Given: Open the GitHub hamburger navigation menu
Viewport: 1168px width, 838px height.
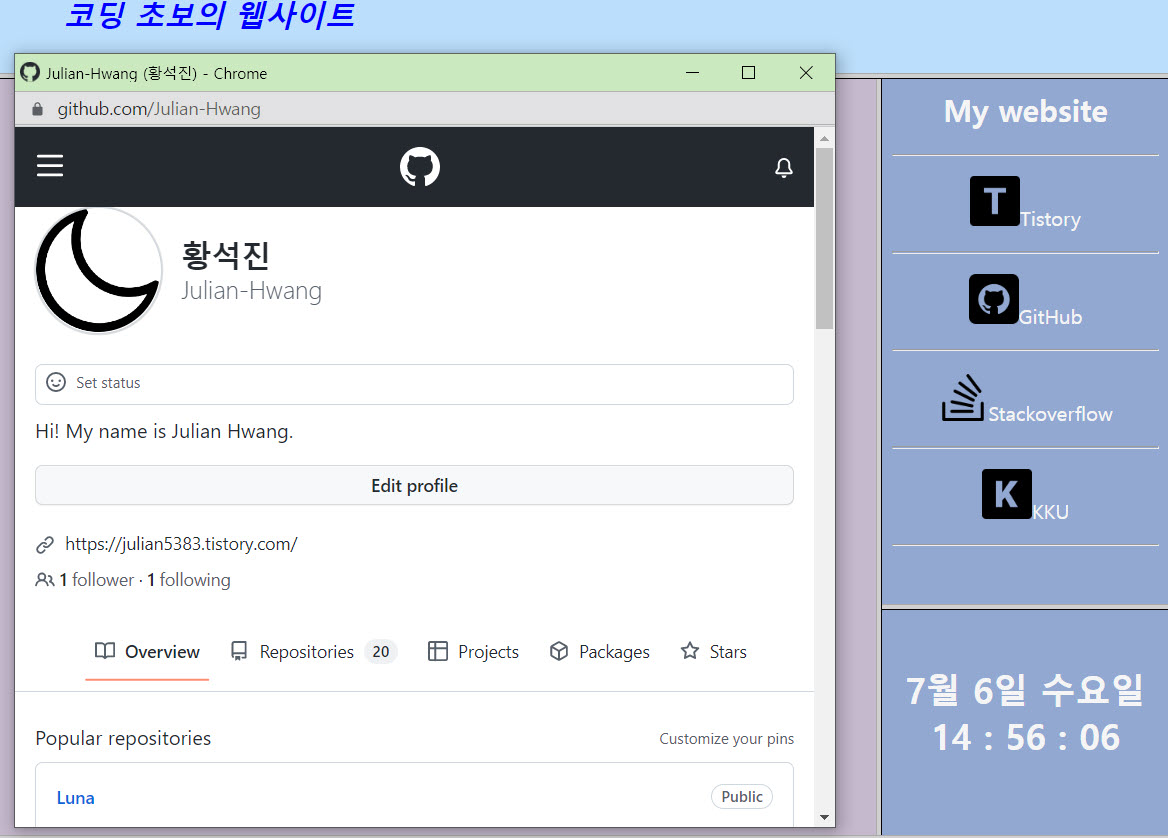Looking at the screenshot, I should click(50, 165).
